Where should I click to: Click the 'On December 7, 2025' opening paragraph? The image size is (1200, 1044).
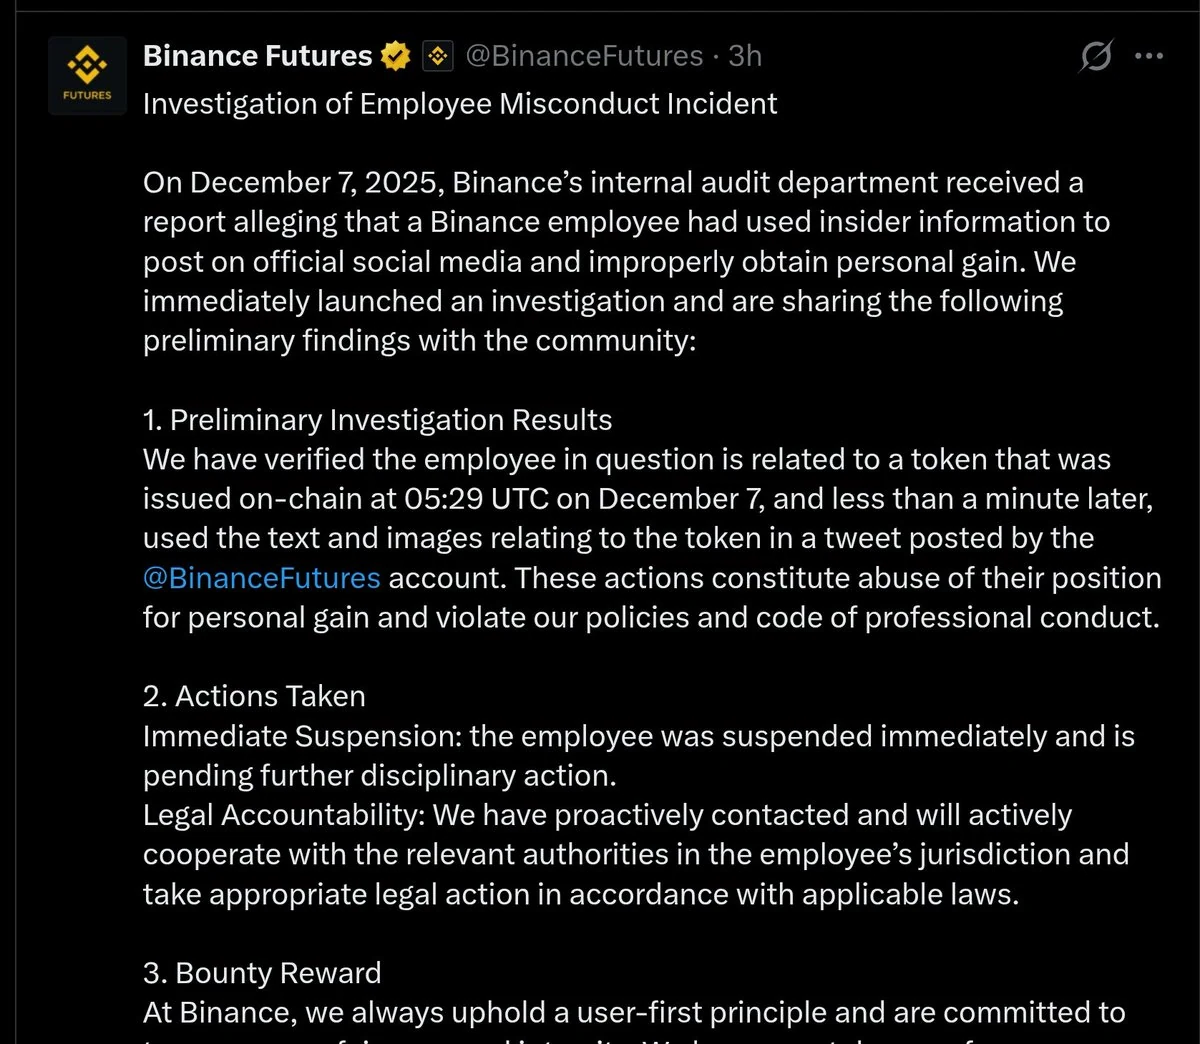click(x=627, y=262)
